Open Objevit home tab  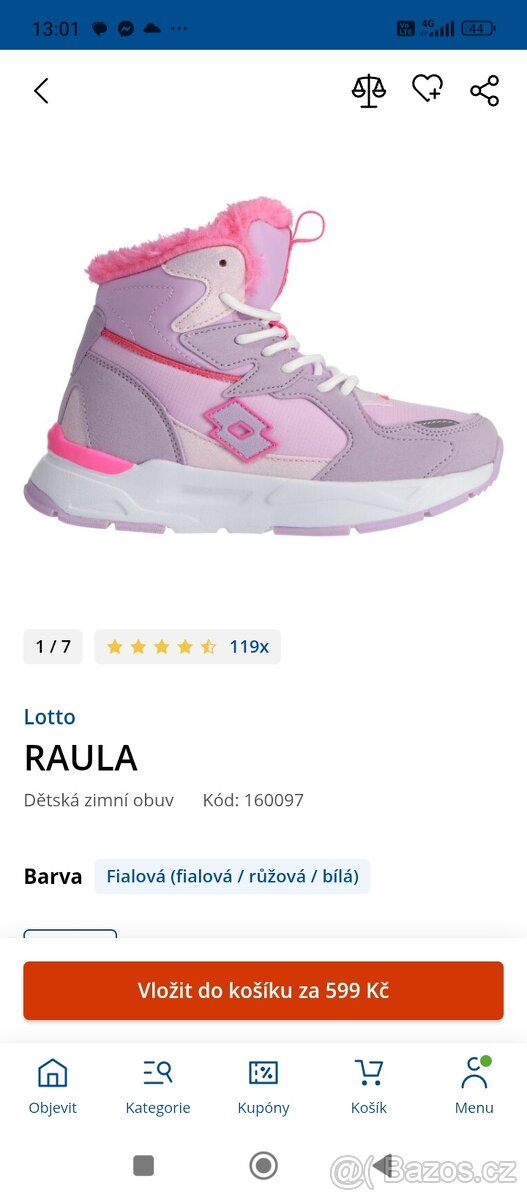tap(52, 1087)
